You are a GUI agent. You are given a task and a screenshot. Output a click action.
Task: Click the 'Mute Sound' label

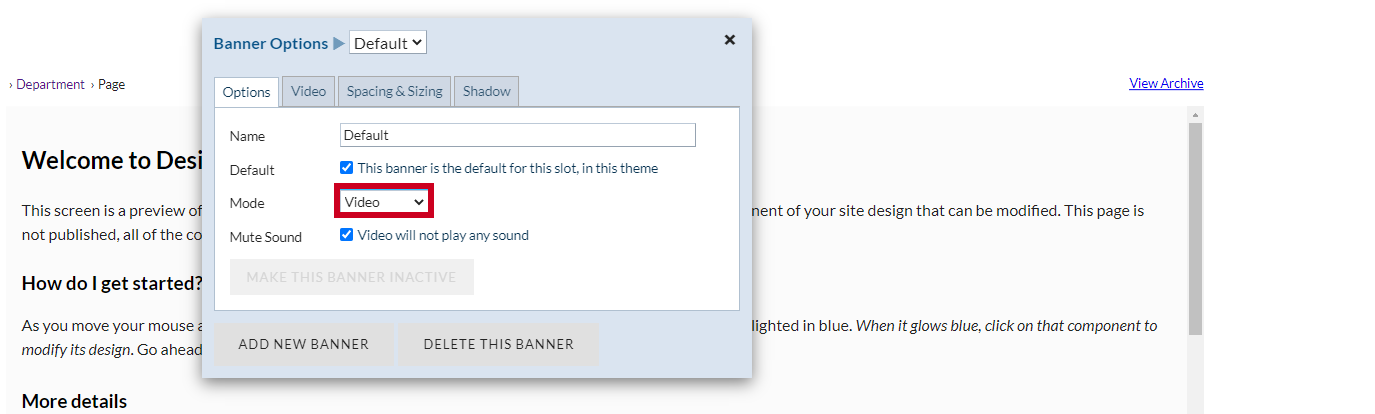pos(266,237)
